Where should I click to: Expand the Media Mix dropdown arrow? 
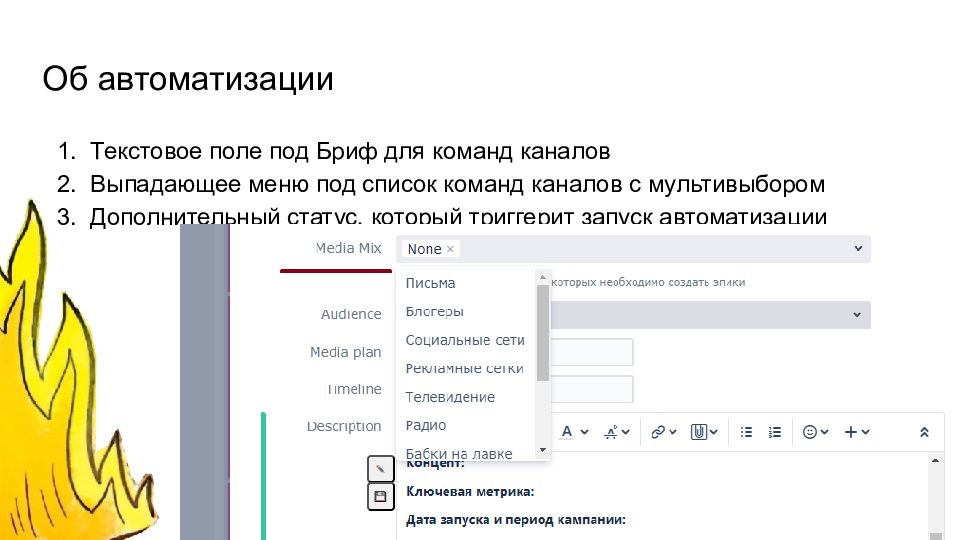tap(857, 248)
